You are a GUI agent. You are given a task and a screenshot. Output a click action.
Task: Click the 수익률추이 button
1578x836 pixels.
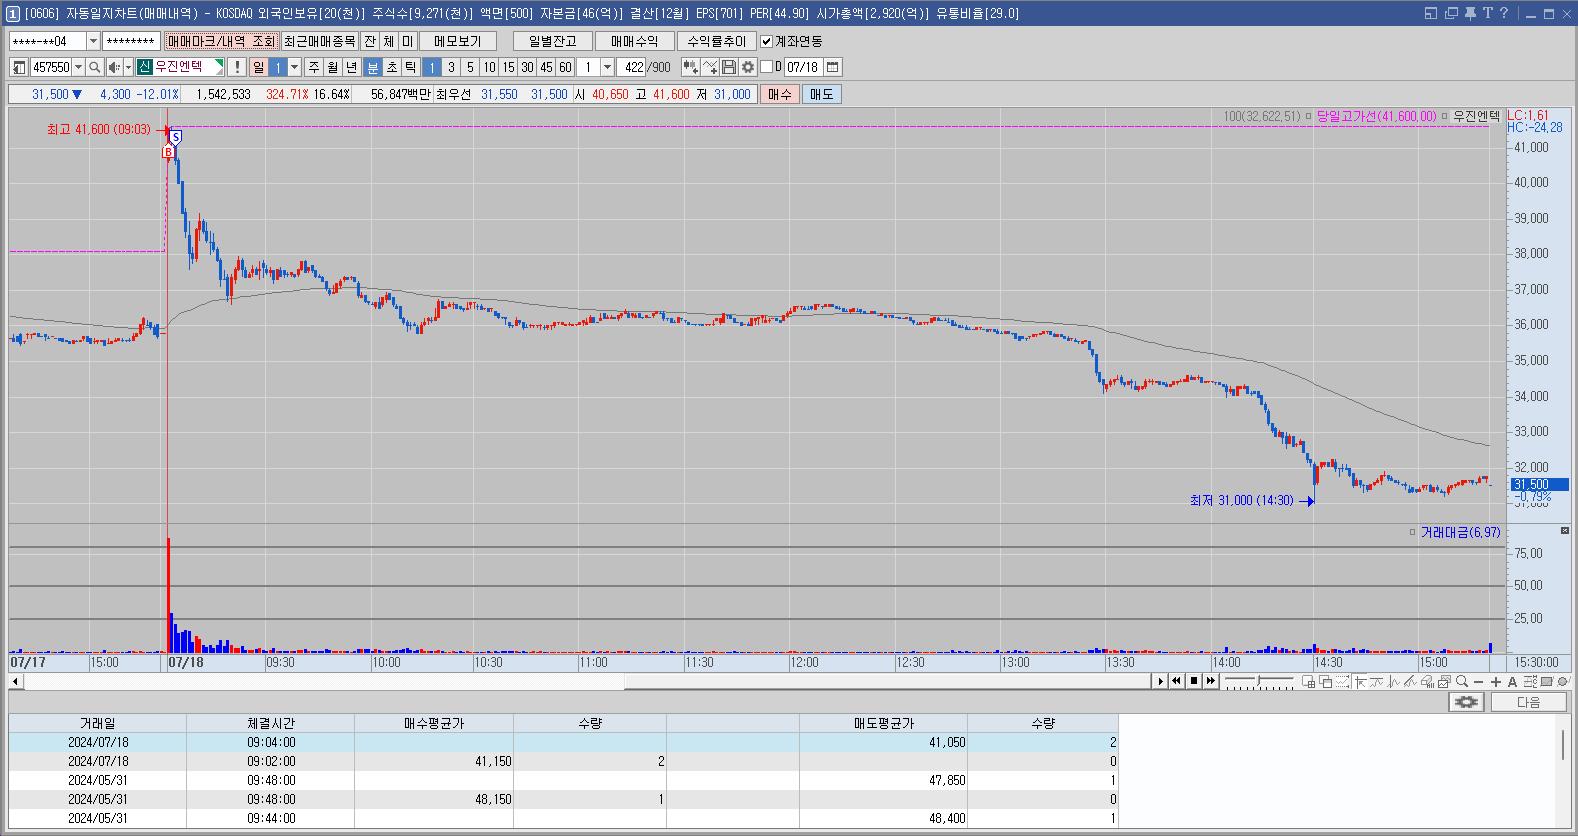point(716,41)
